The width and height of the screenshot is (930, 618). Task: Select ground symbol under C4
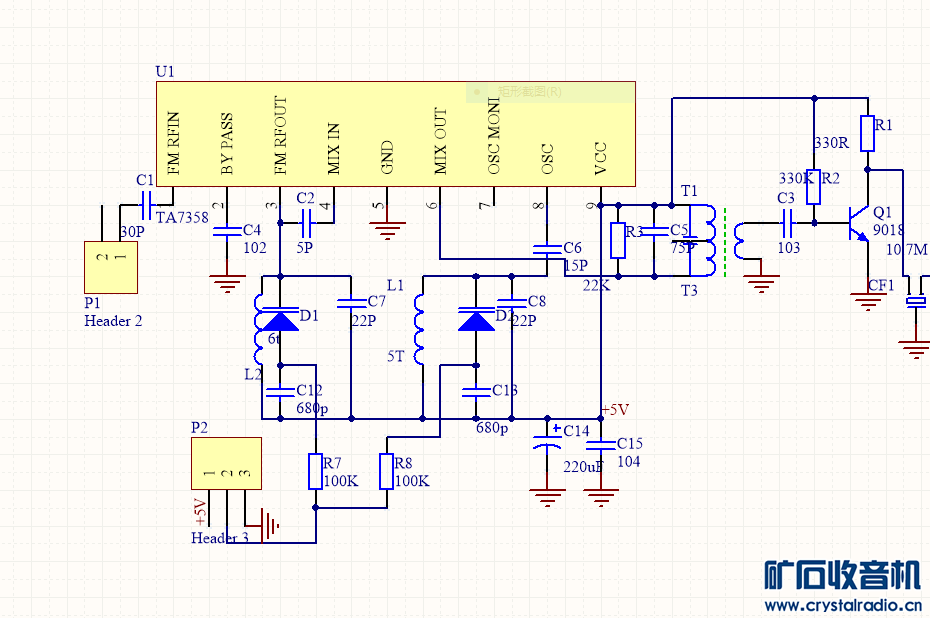coord(227,284)
